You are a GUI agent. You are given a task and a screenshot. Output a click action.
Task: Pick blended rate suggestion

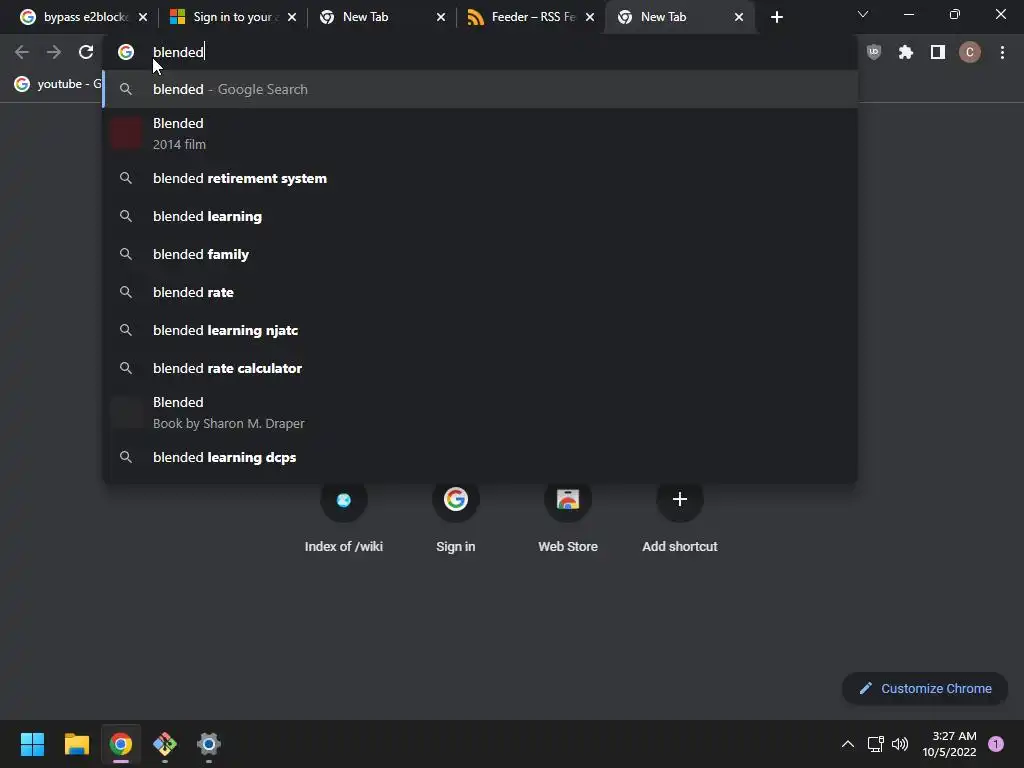480,292
